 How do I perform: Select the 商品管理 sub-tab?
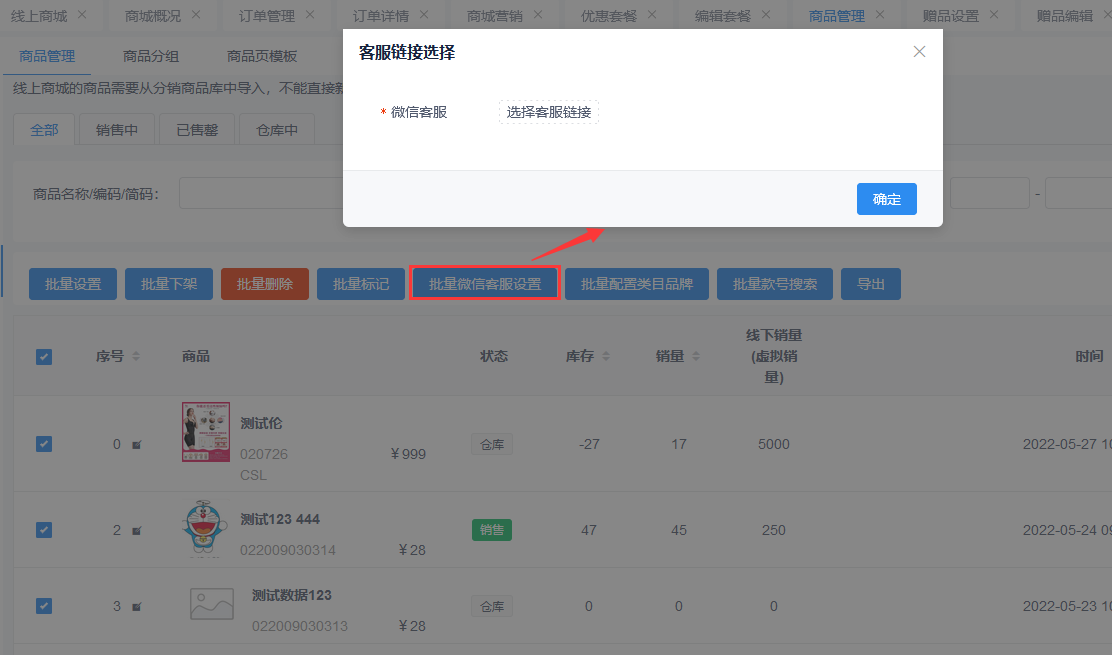click(x=47, y=56)
